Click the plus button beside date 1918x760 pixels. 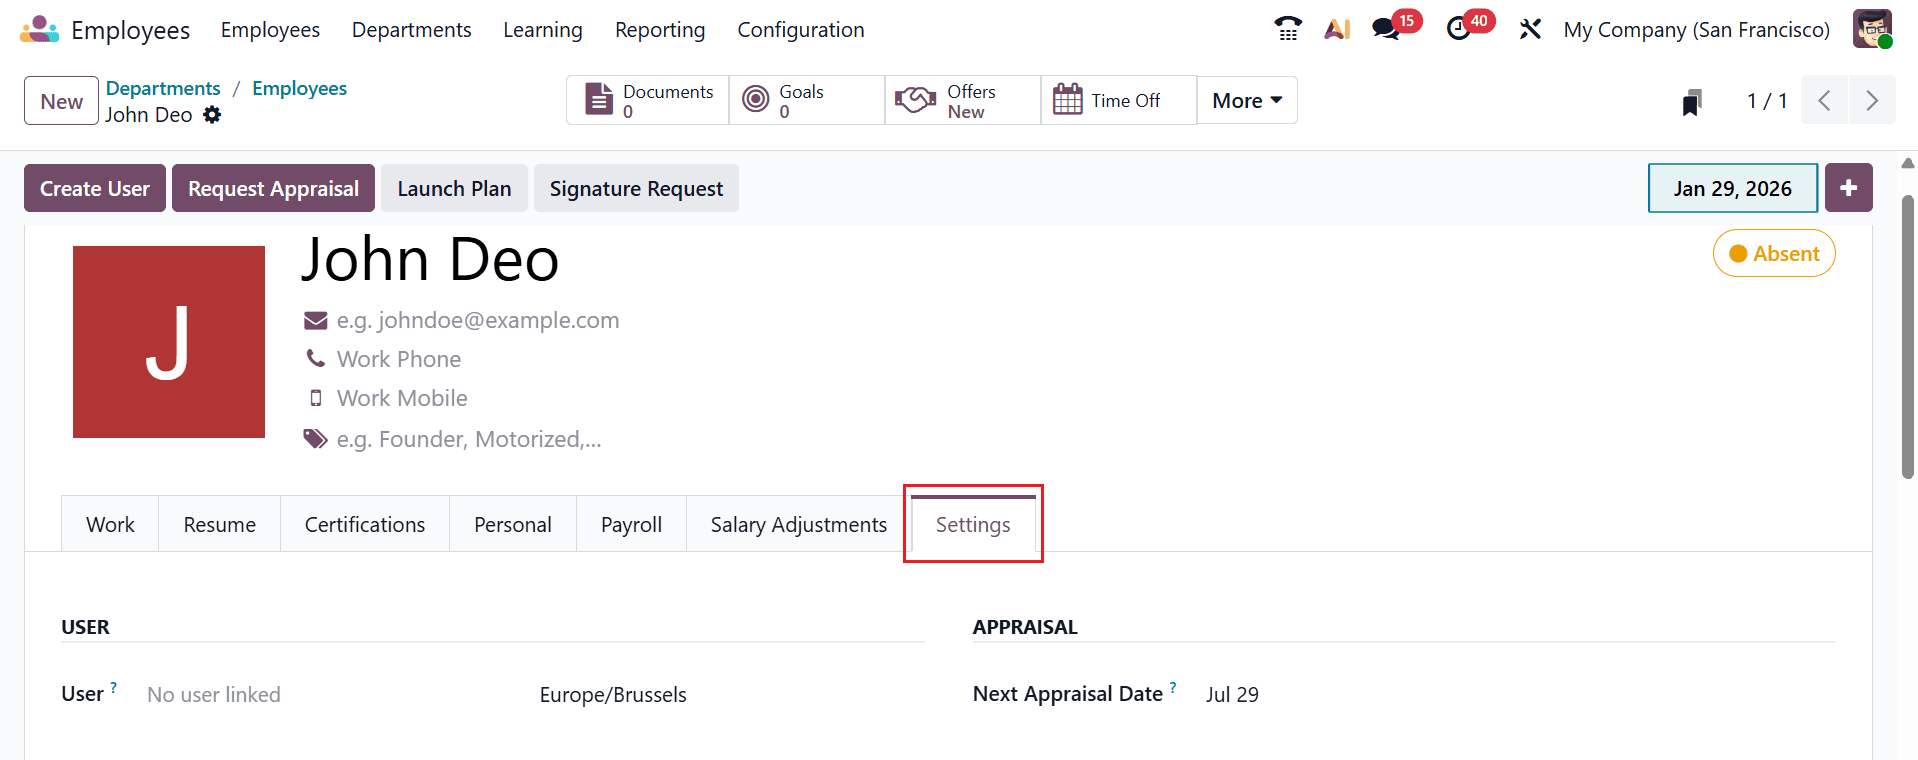click(x=1849, y=188)
